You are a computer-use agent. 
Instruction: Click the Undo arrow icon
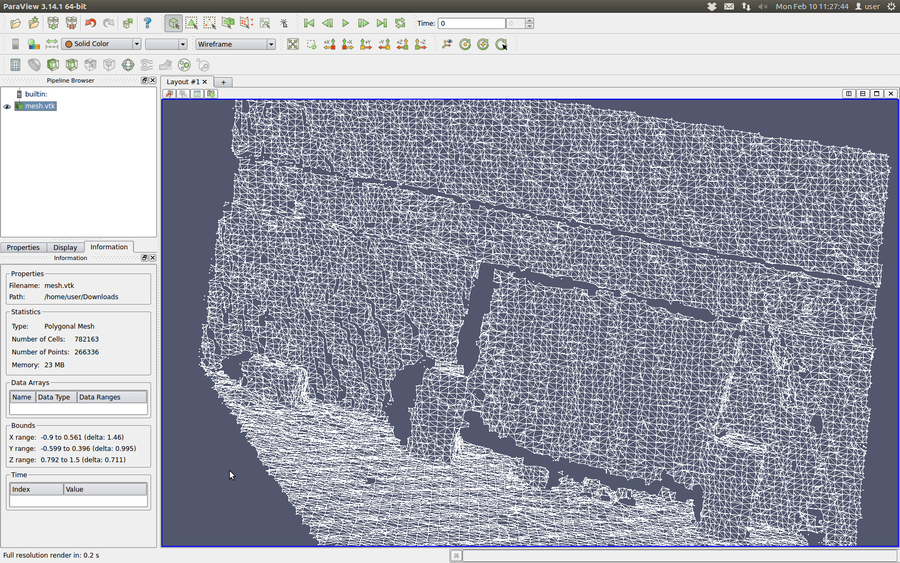click(x=90, y=23)
